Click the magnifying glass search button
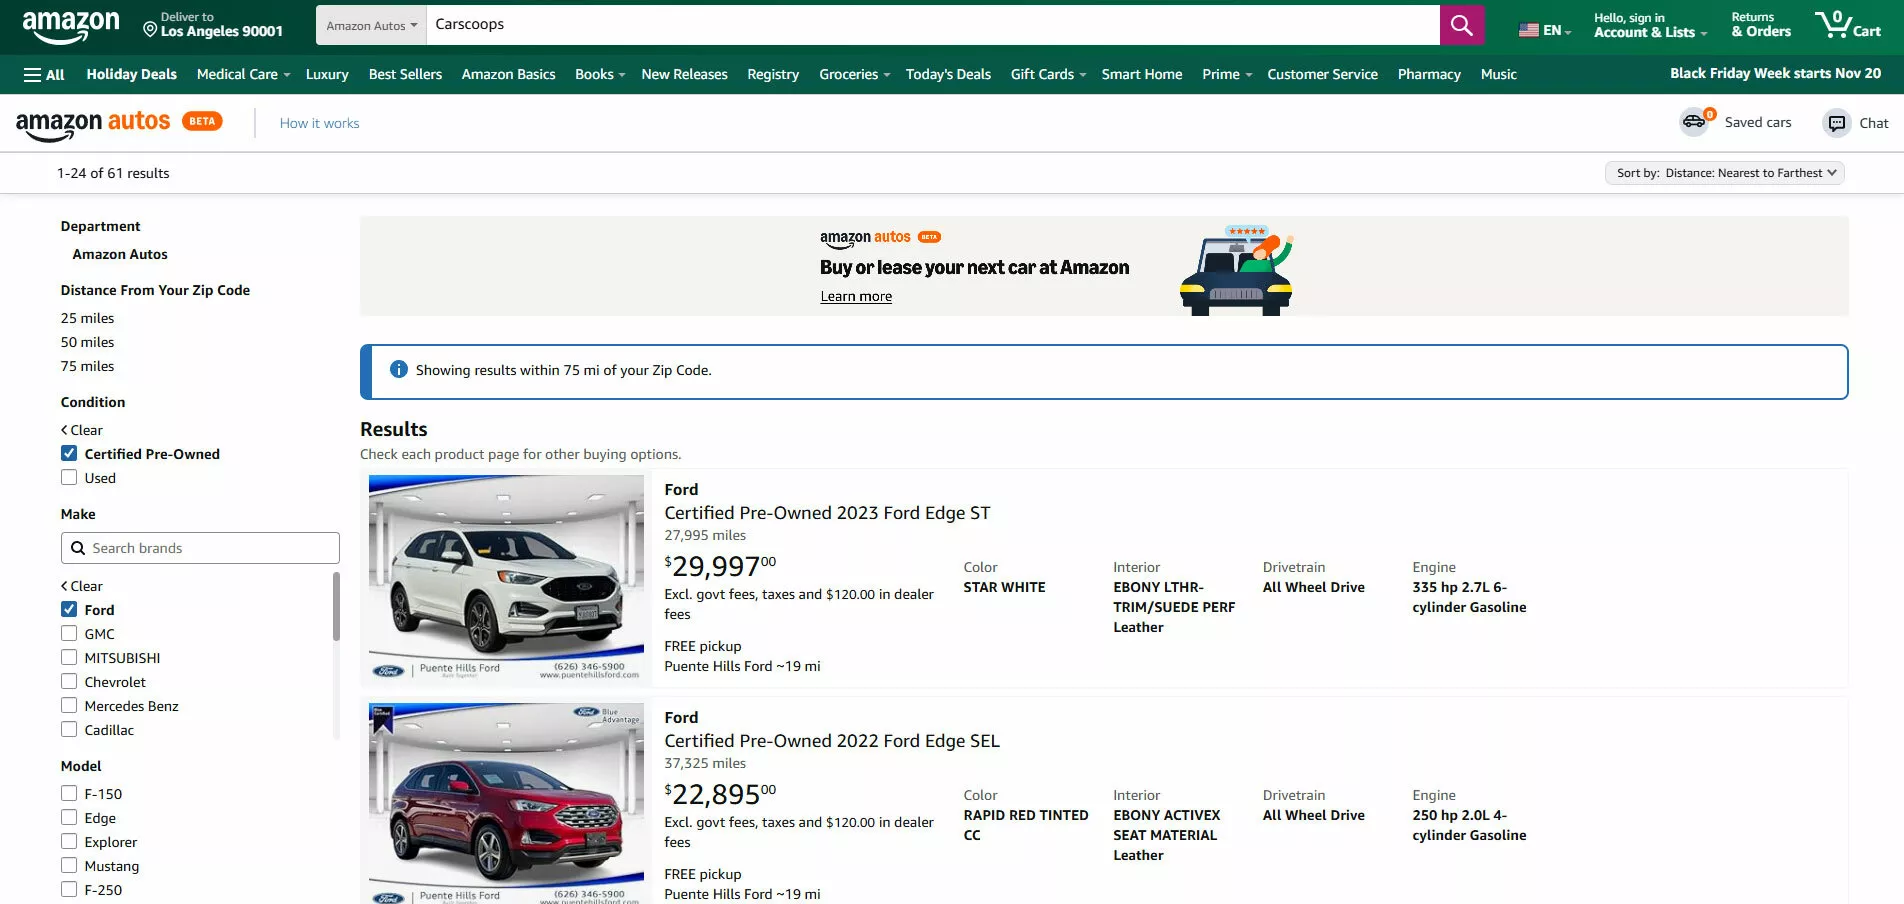The height and width of the screenshot is (904, 1904). pyautogui.click(x=1461, y=25)
